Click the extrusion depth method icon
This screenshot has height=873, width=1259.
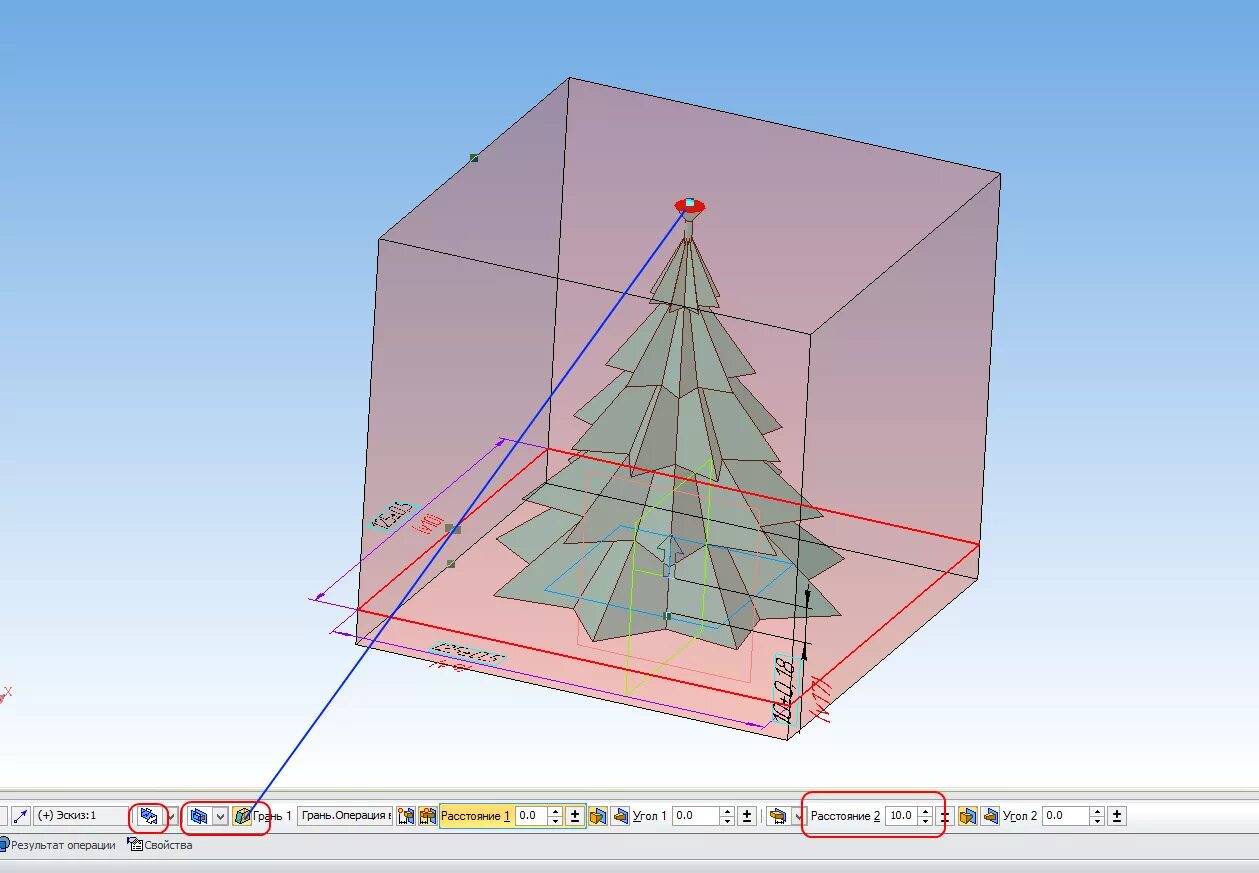[199, 816]
